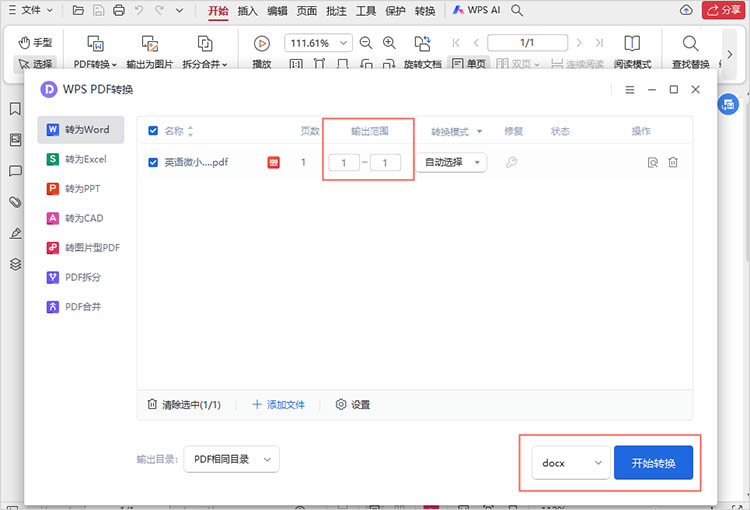This screenshot has width=750, height=510.
Task: Click the 输出为图片 tool
Action: [x=150, y=53]
